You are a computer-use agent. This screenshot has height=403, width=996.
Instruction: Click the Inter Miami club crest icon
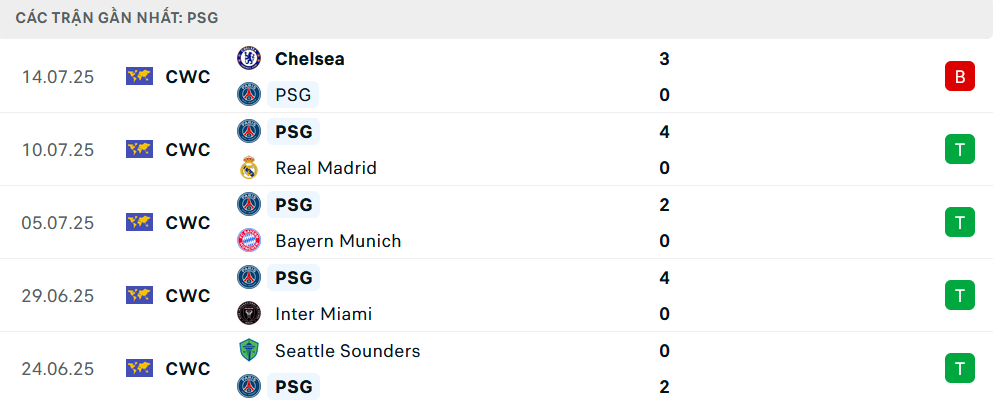click(248, 314)
